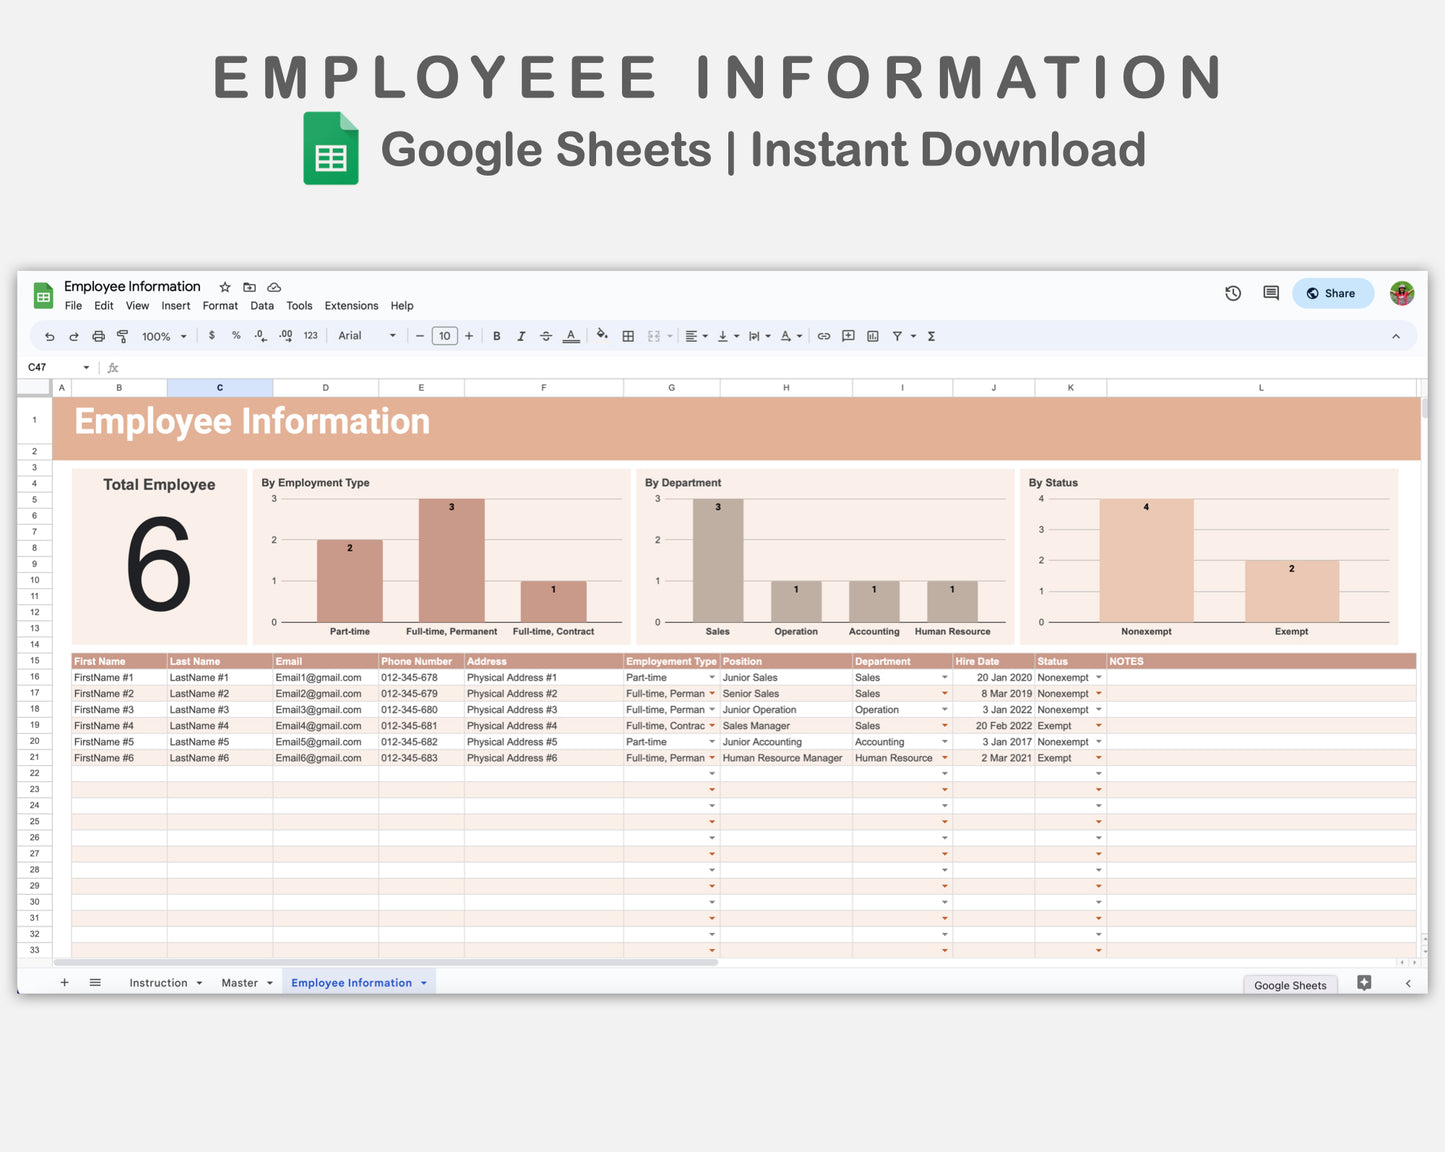Toggle strikethrough formatting
The height and width of the screenshot is (1152, 1445).
click(546, 336)
